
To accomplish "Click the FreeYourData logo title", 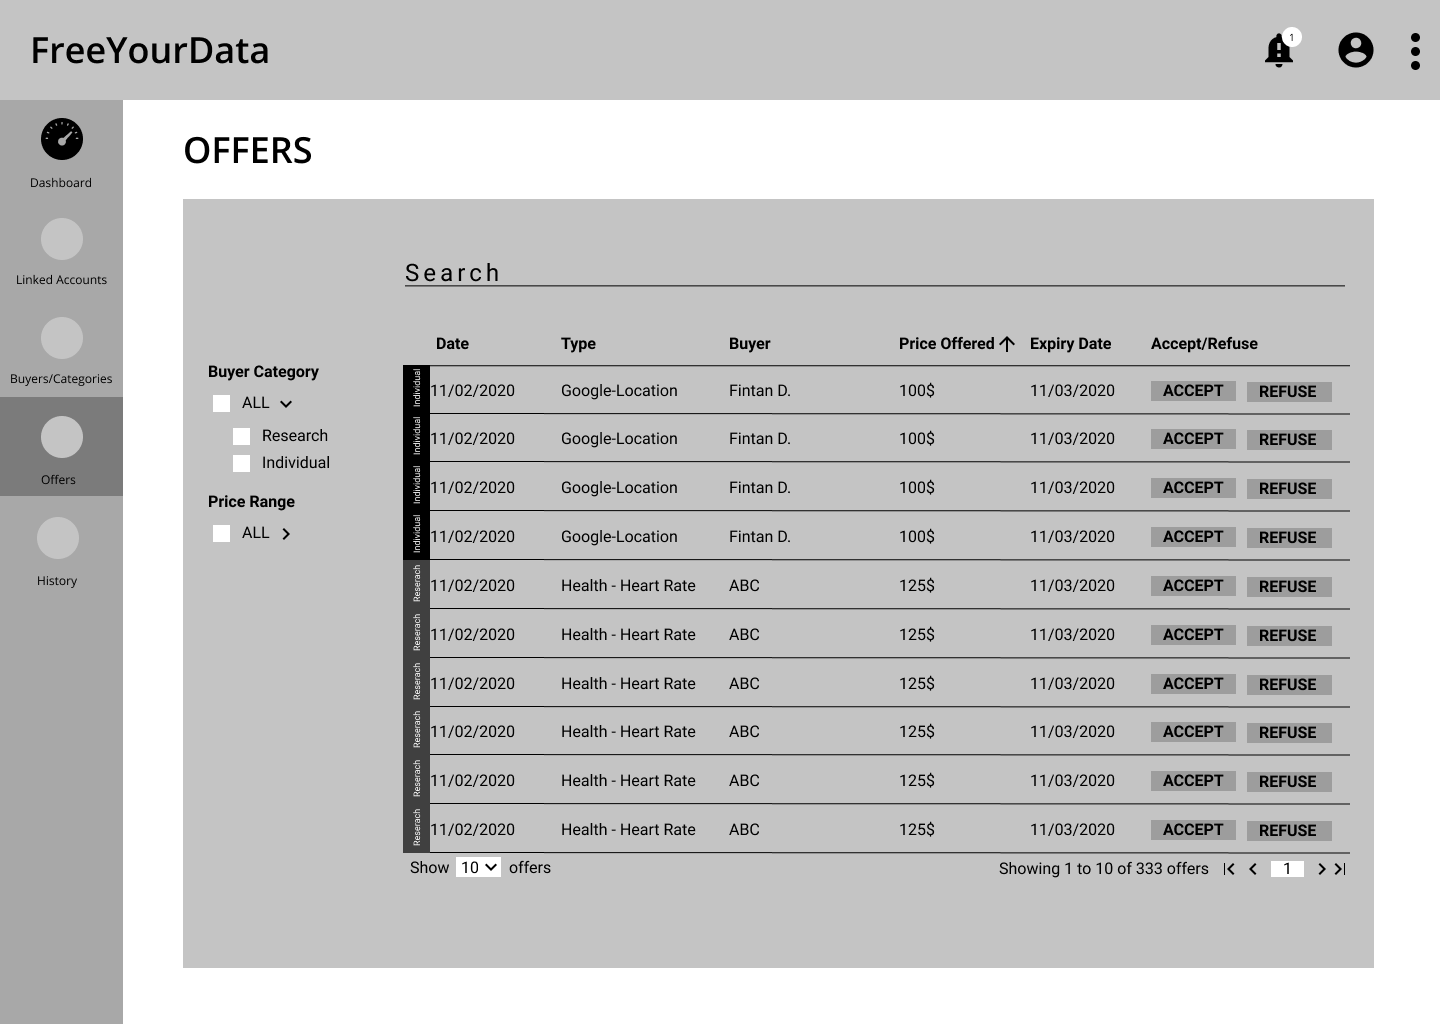I will (x=150, y=51).
